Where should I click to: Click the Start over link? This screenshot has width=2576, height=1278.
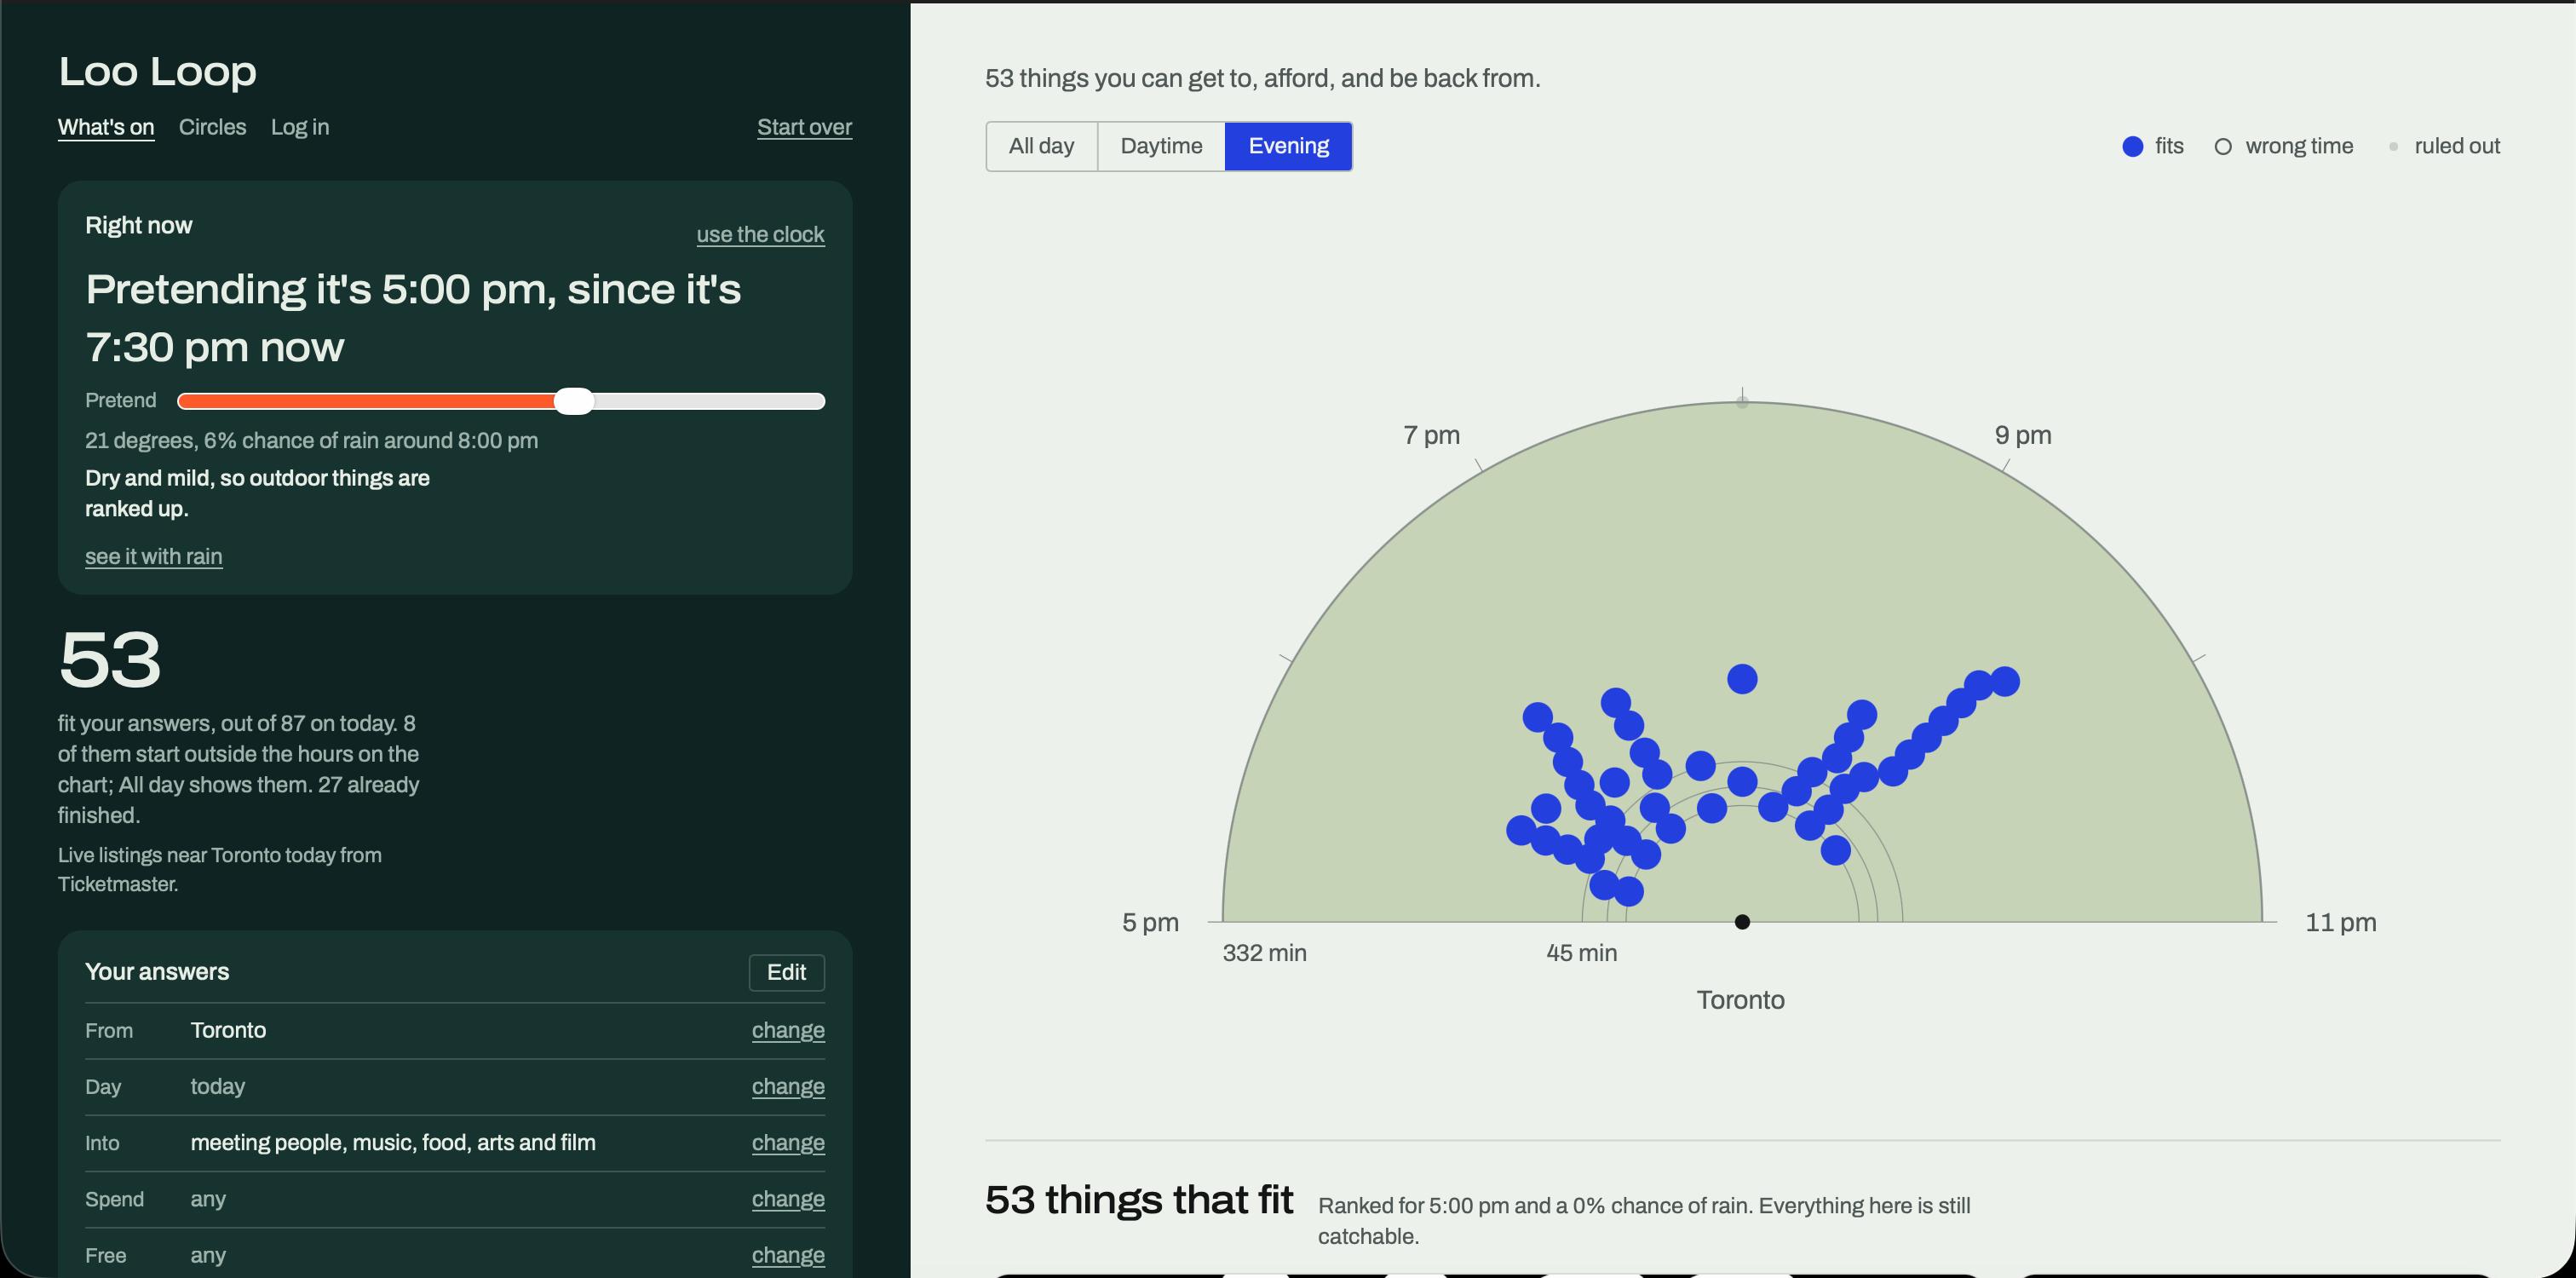804,127
